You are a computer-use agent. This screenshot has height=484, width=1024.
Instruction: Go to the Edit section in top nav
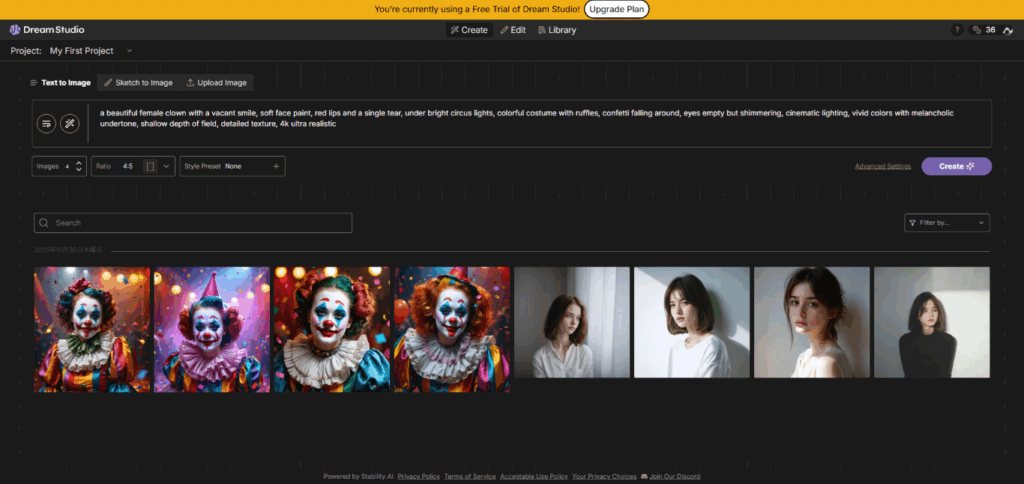point(513,30)
